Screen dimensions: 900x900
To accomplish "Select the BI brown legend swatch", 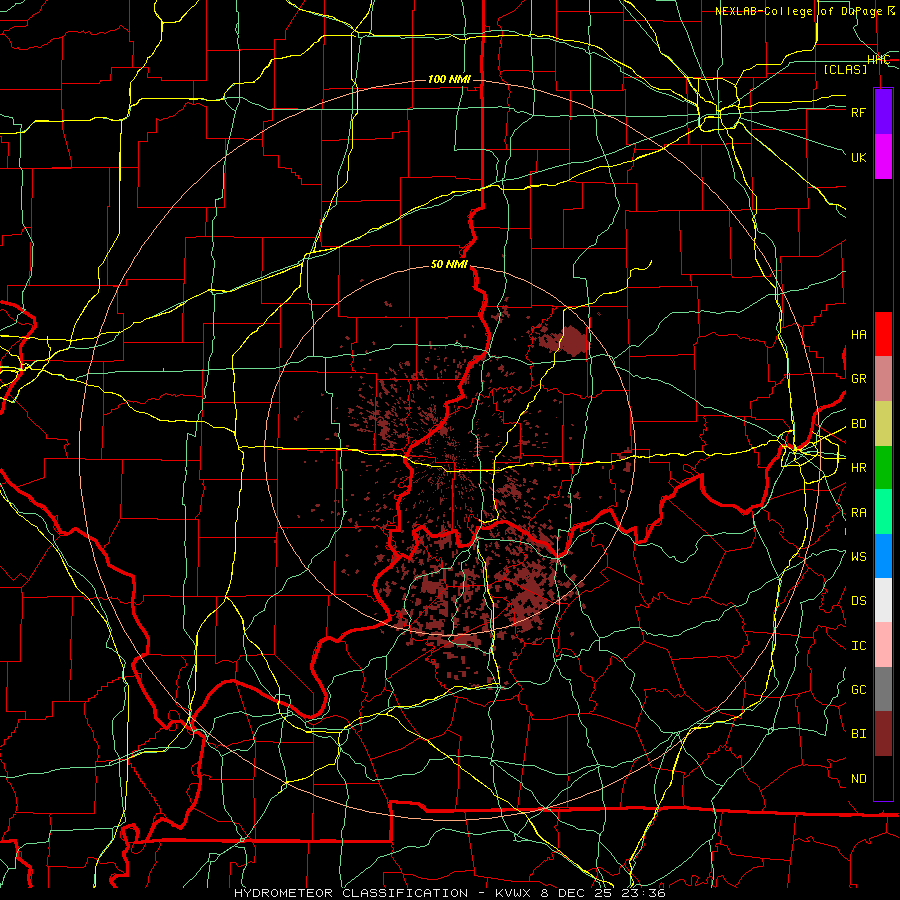I will pyautogui.click(x=883, y=734).
